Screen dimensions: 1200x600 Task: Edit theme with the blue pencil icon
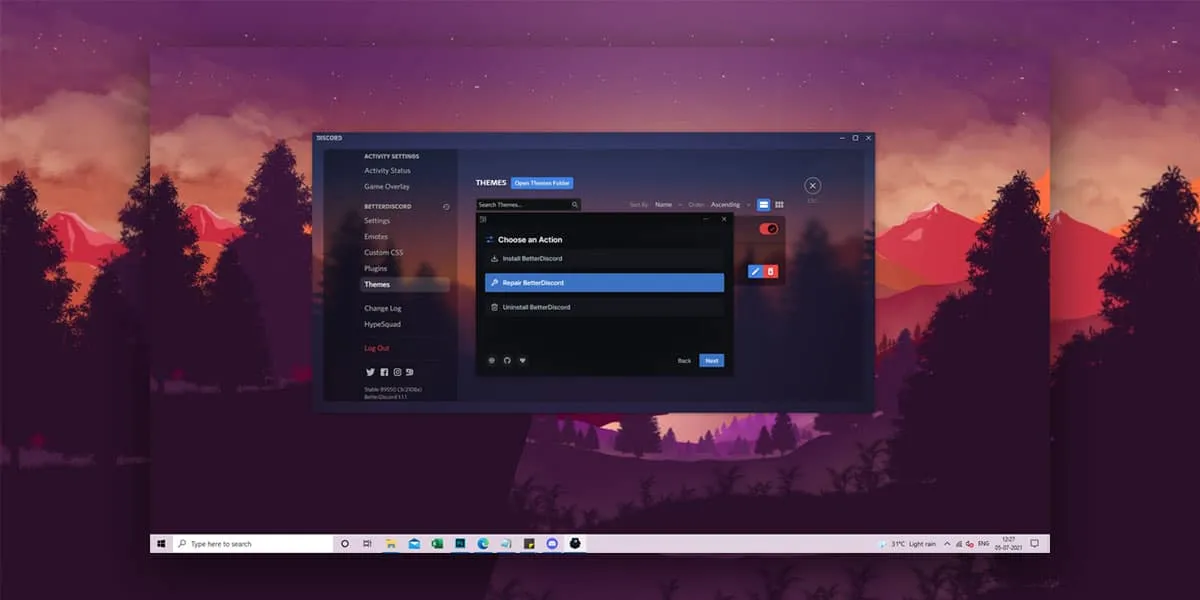pyautogui.click(x=756, y=271)
